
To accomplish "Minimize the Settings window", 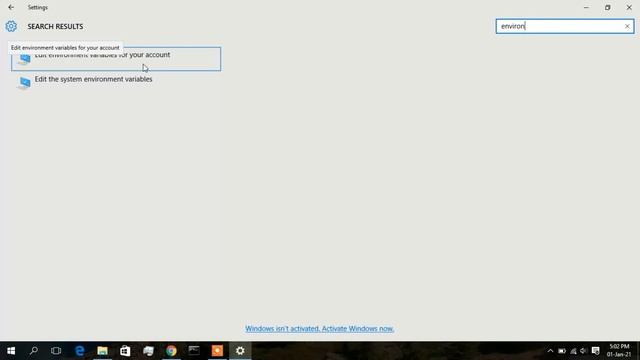I will 586,7.
